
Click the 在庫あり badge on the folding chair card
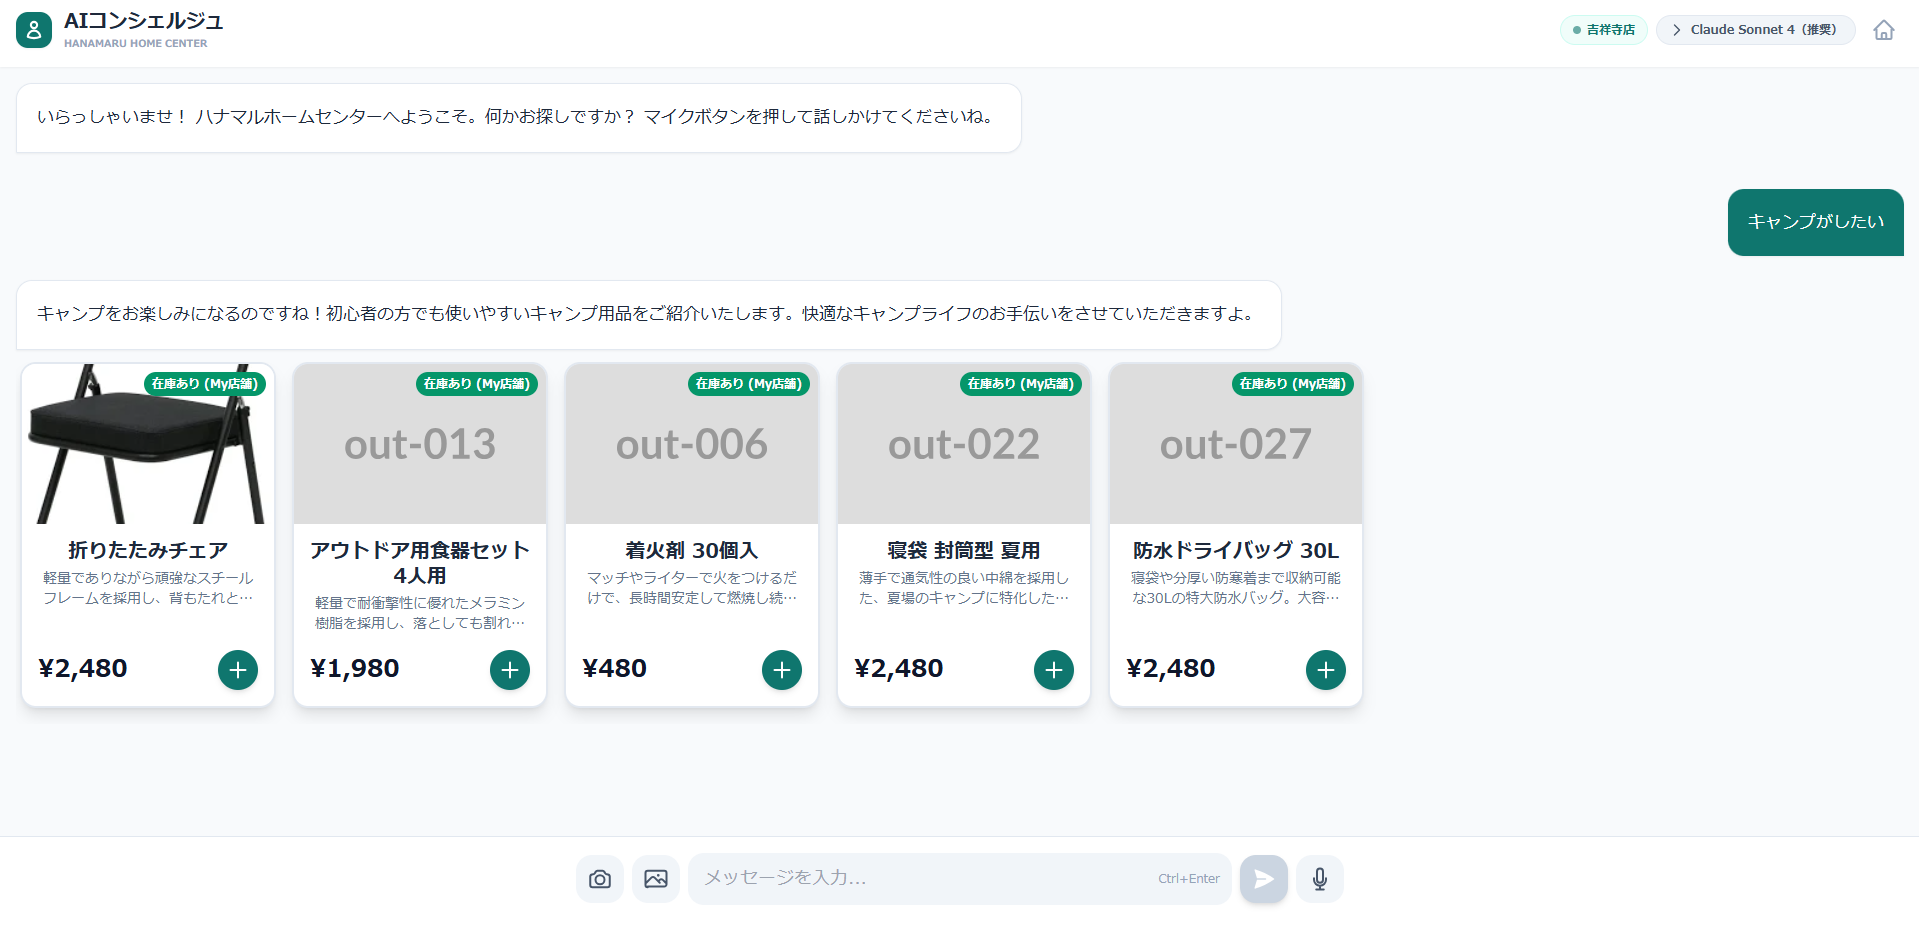(x=205, y=384)
